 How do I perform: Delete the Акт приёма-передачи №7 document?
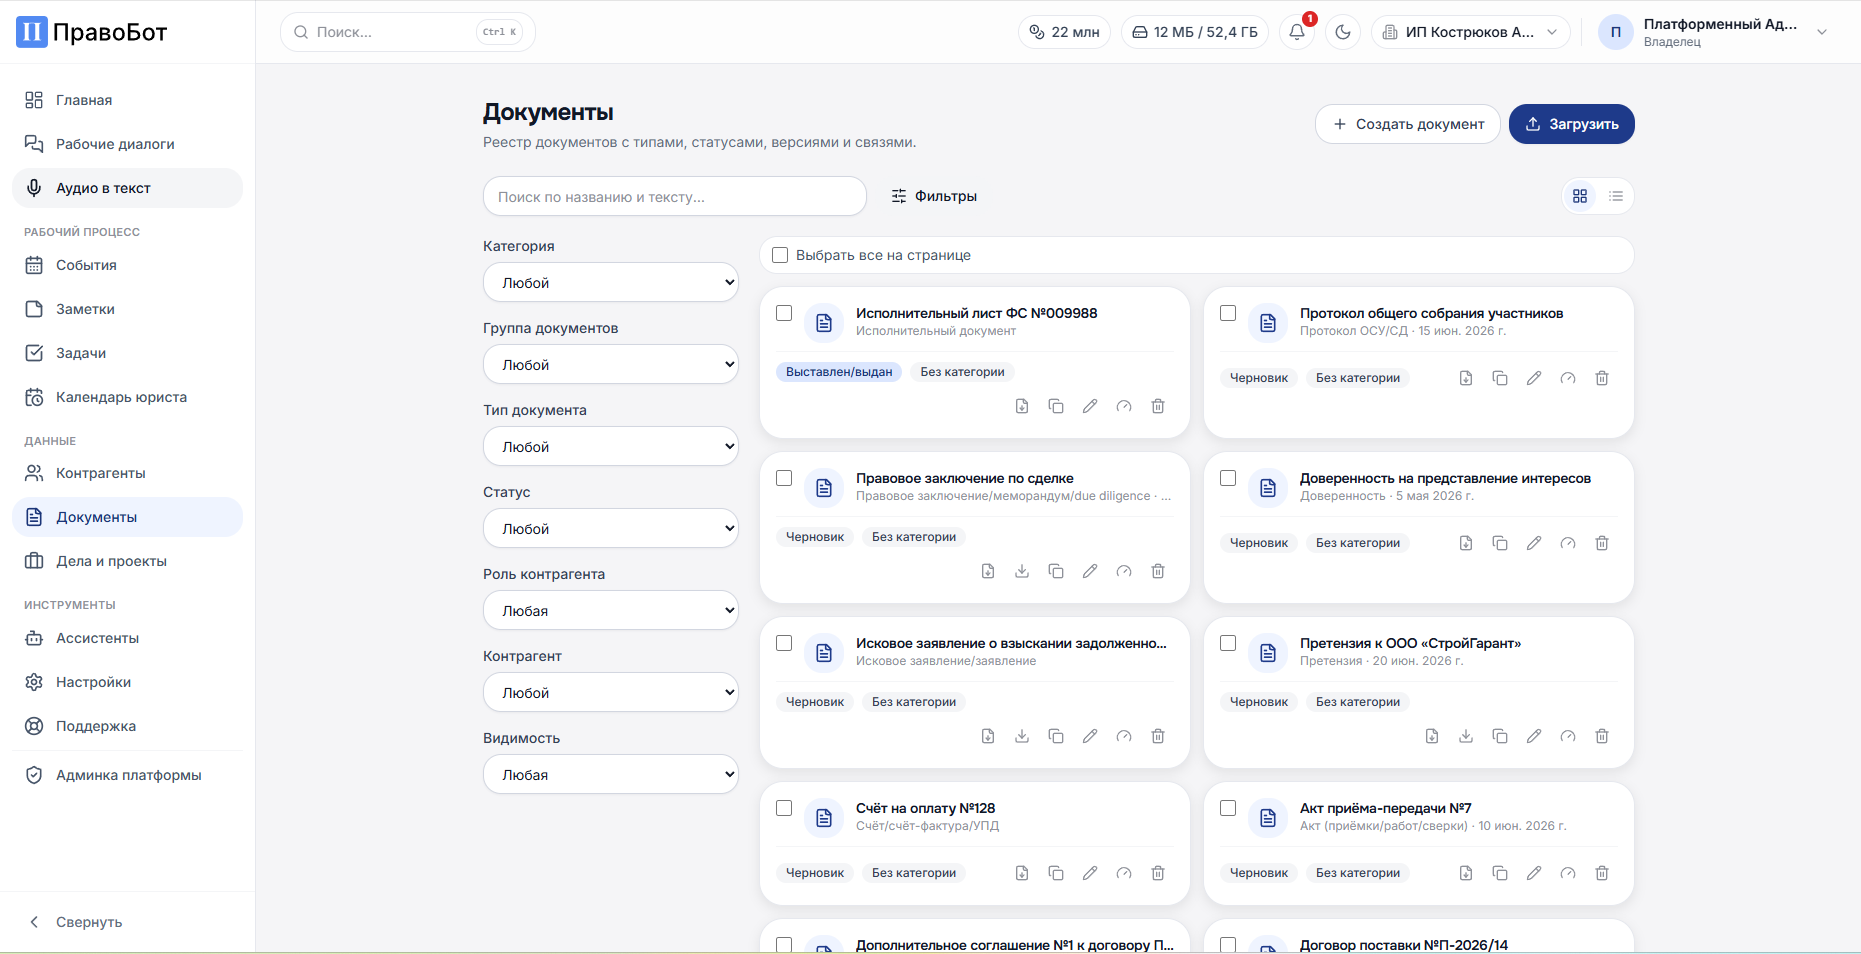[1602, 873]
